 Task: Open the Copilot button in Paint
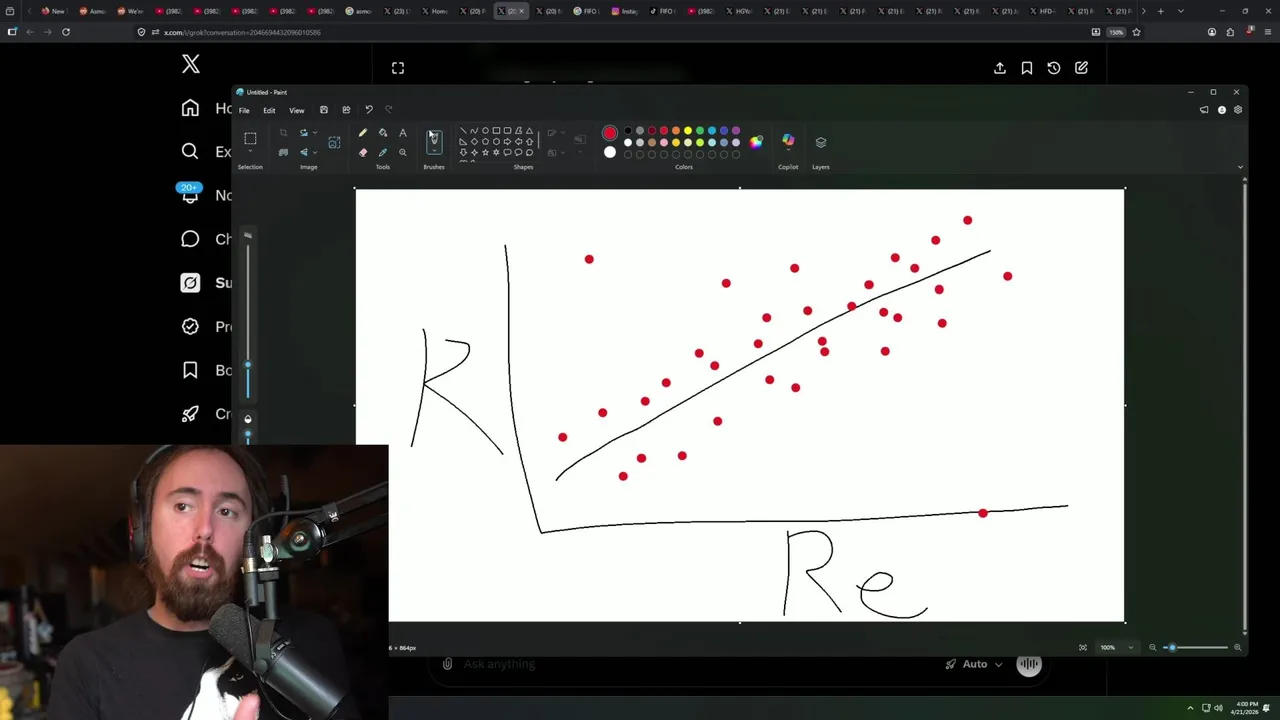788,139
